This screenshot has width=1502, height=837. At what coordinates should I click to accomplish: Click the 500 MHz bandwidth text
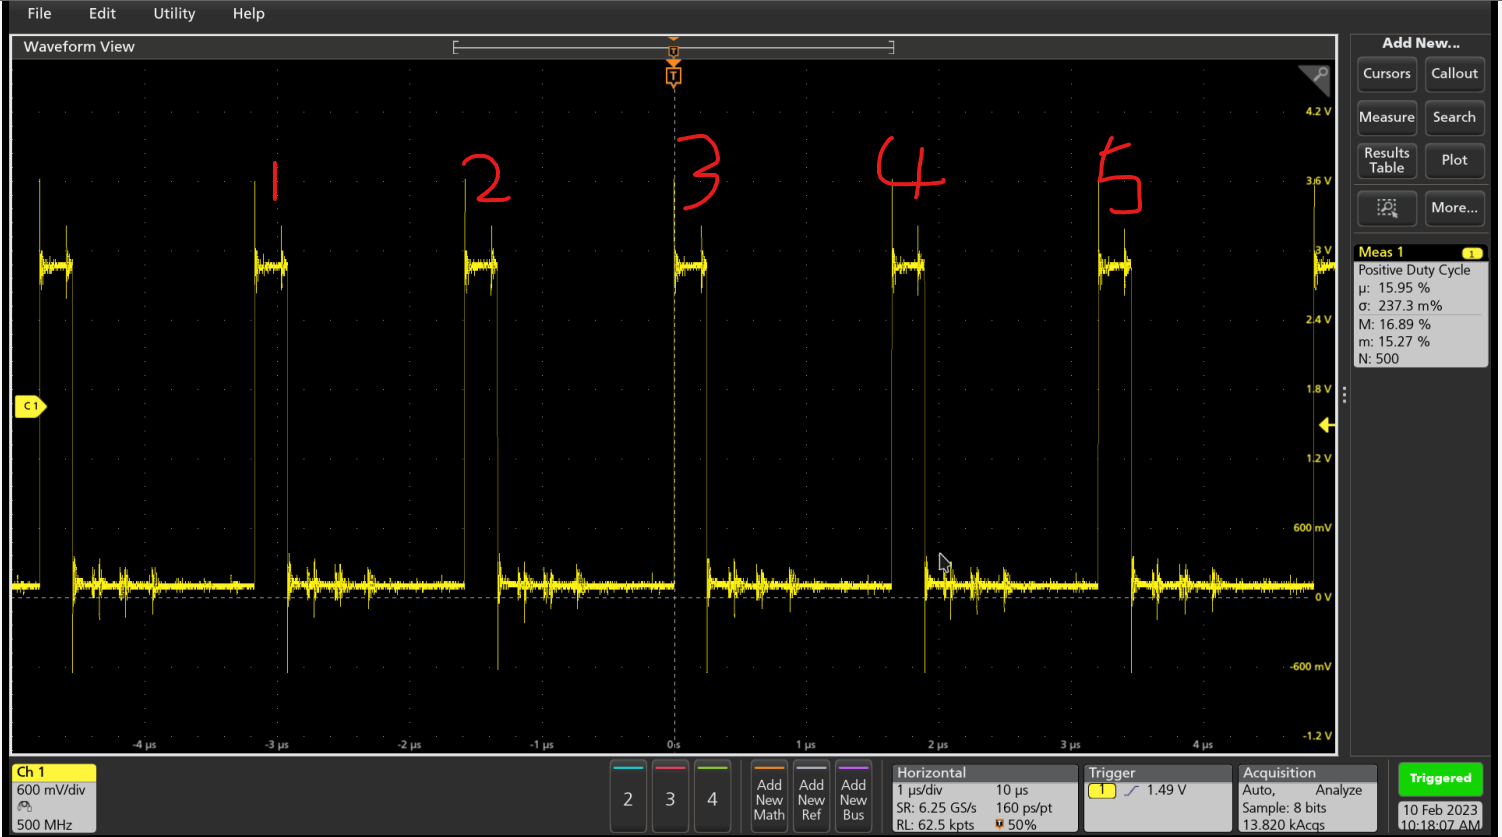pyautogui.click(x=44, y=825)
